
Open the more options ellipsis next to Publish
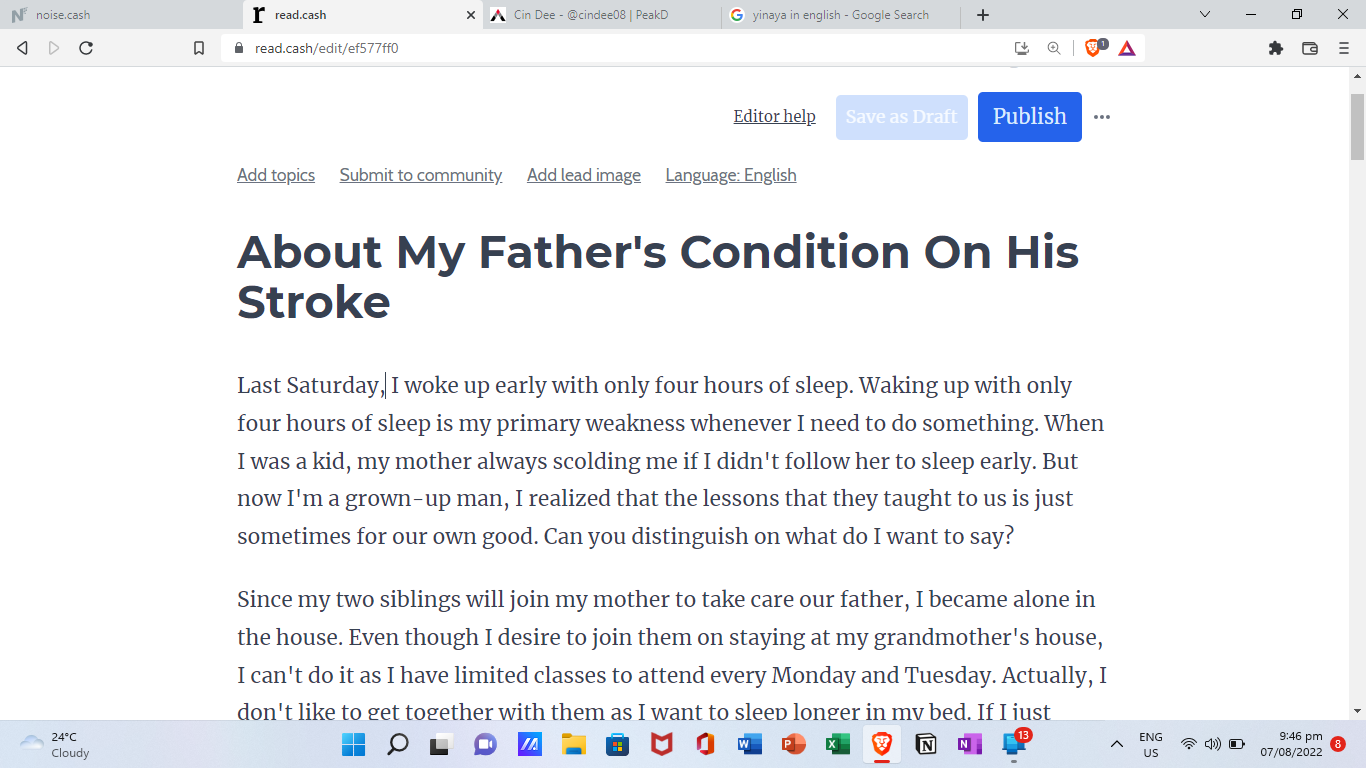[1102, 117]
